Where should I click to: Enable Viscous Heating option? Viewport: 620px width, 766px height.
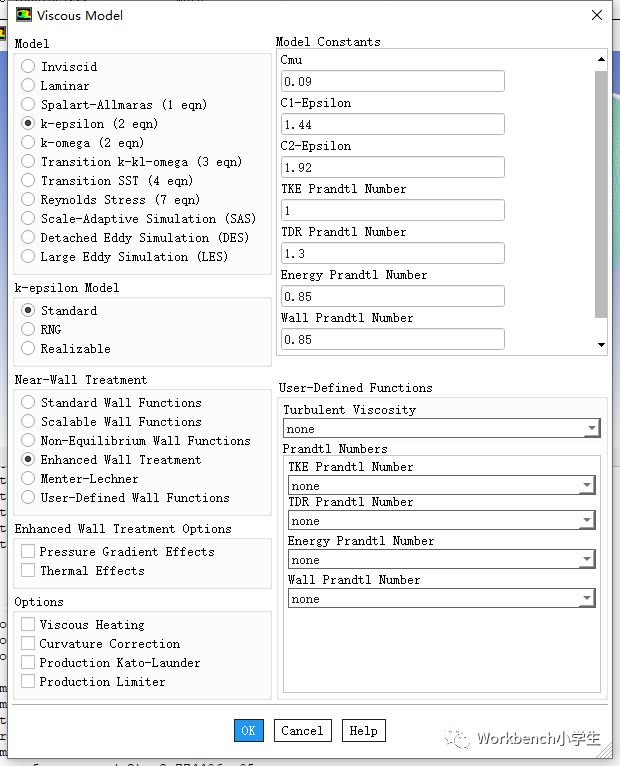[x=28, y=624]
